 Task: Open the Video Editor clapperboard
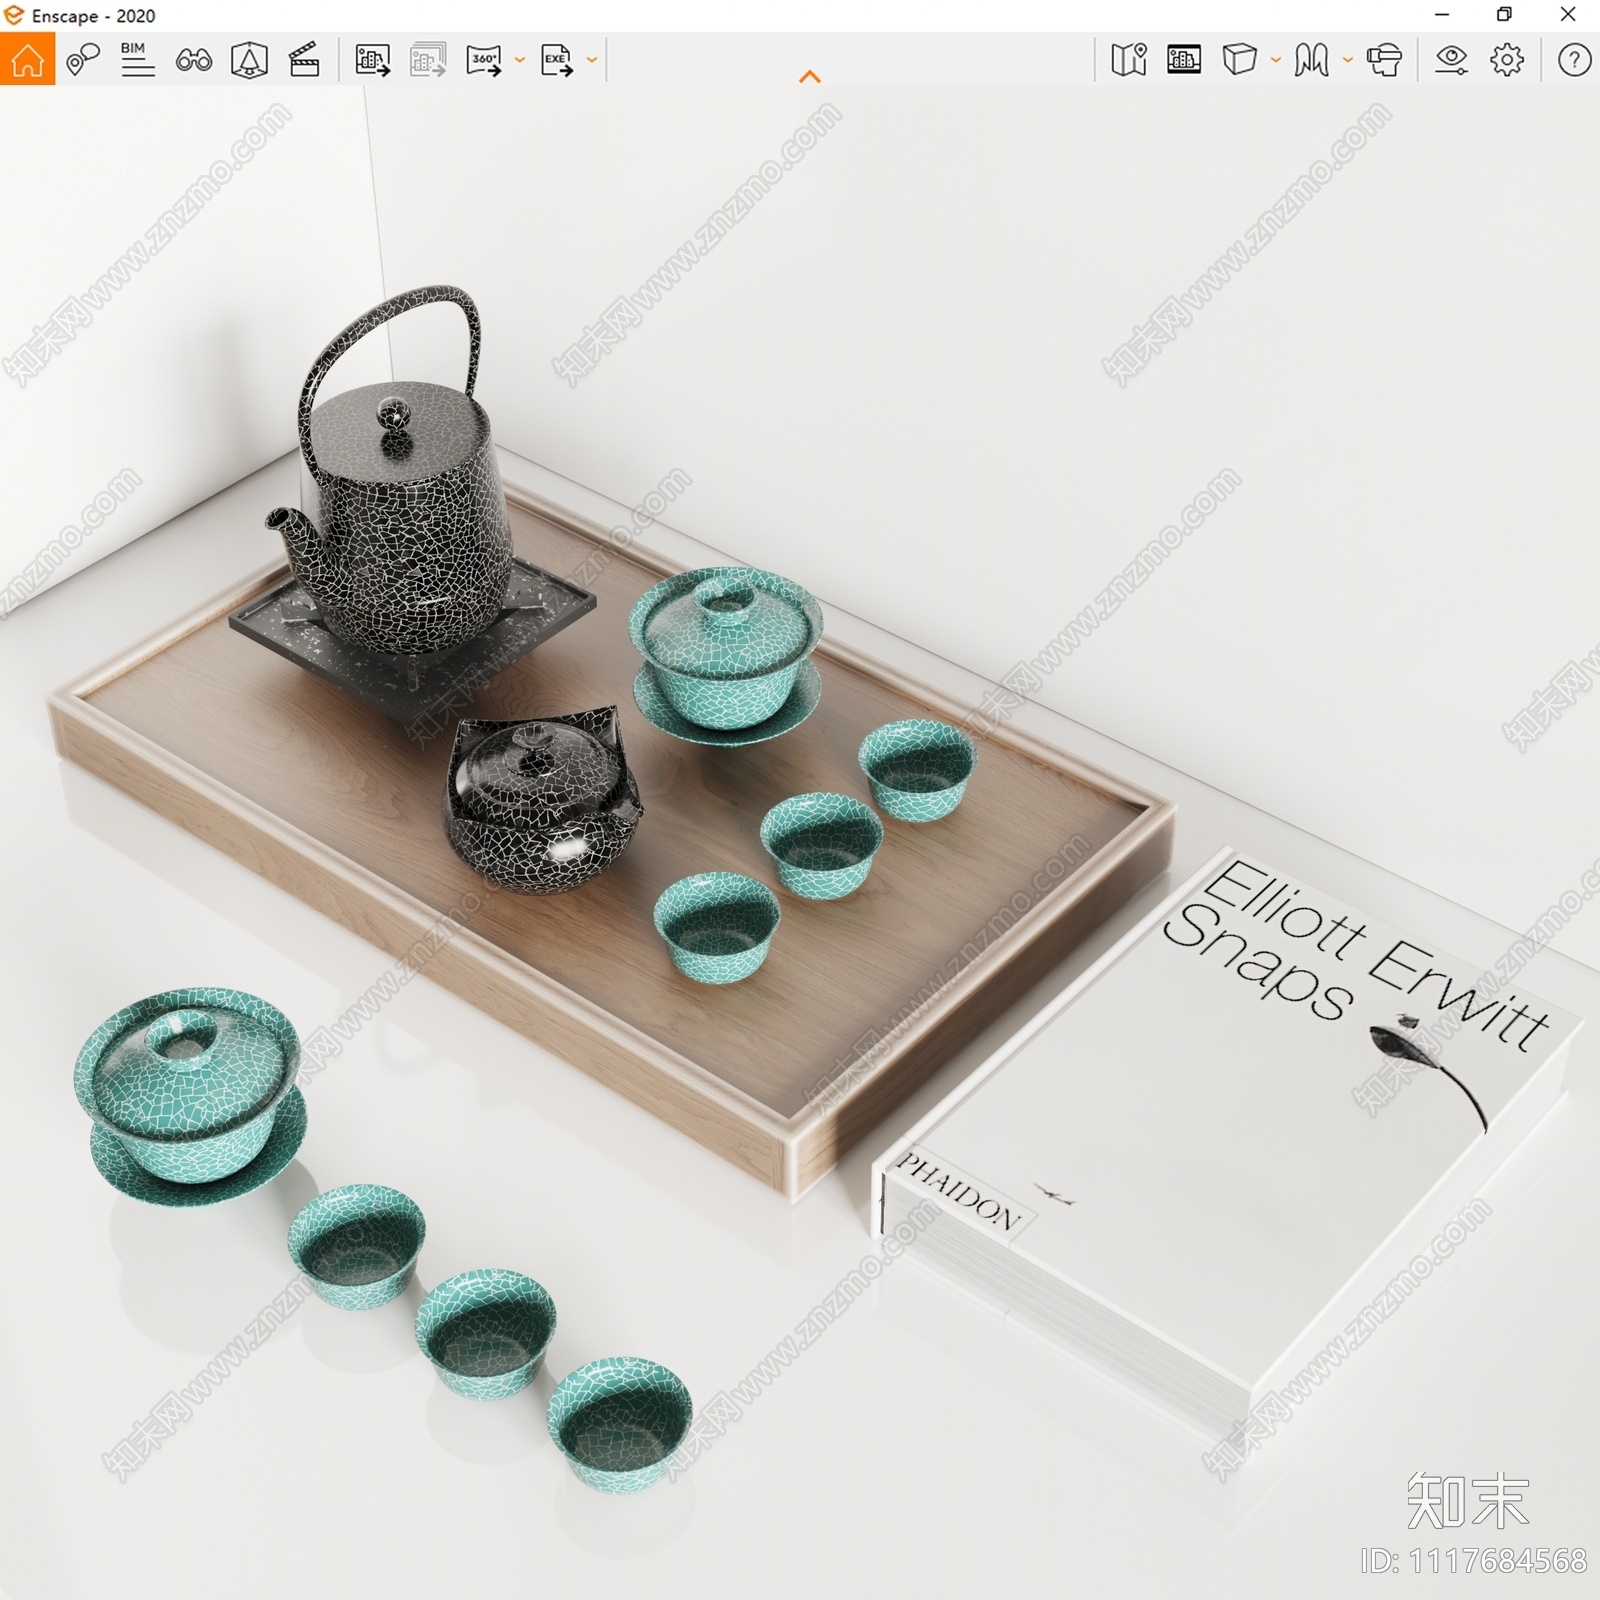pos(304,60)
